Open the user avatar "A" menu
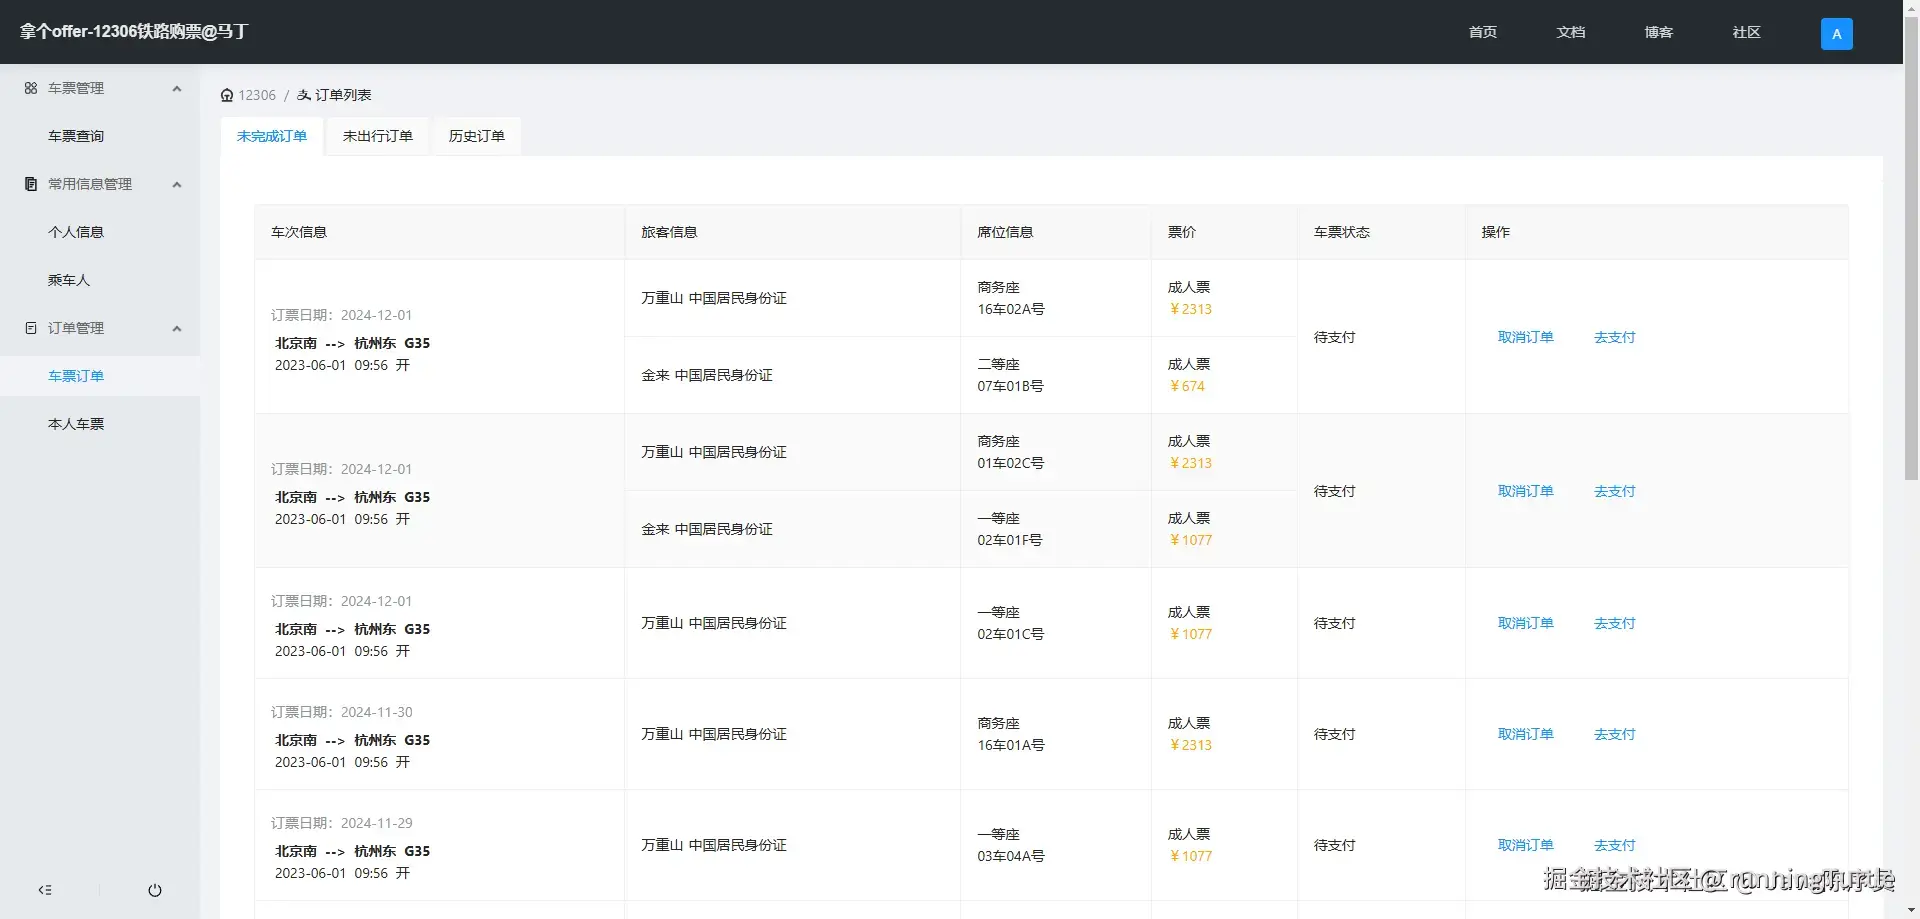This screenshot has height=919, width=1920. [x=1836, y=34]
